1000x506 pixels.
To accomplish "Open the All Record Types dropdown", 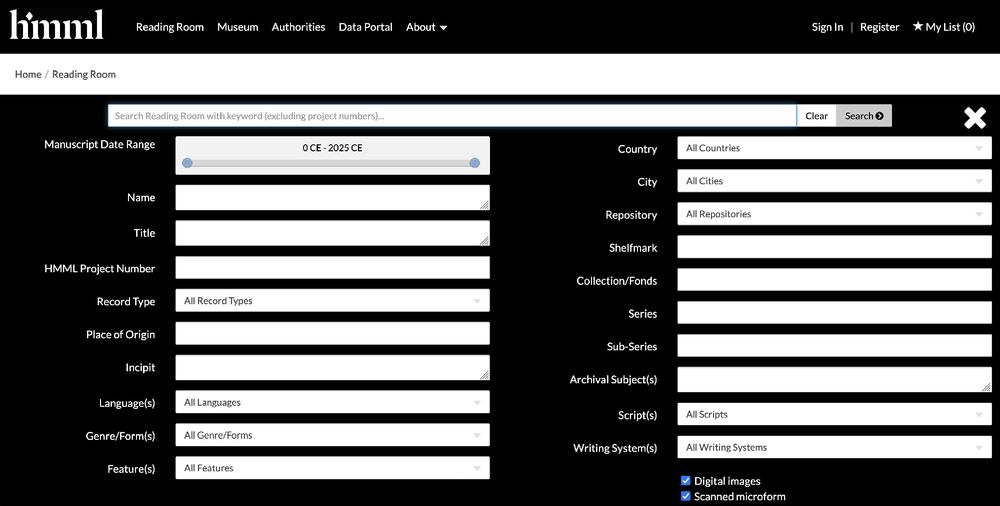I will (x=332, y=301).
